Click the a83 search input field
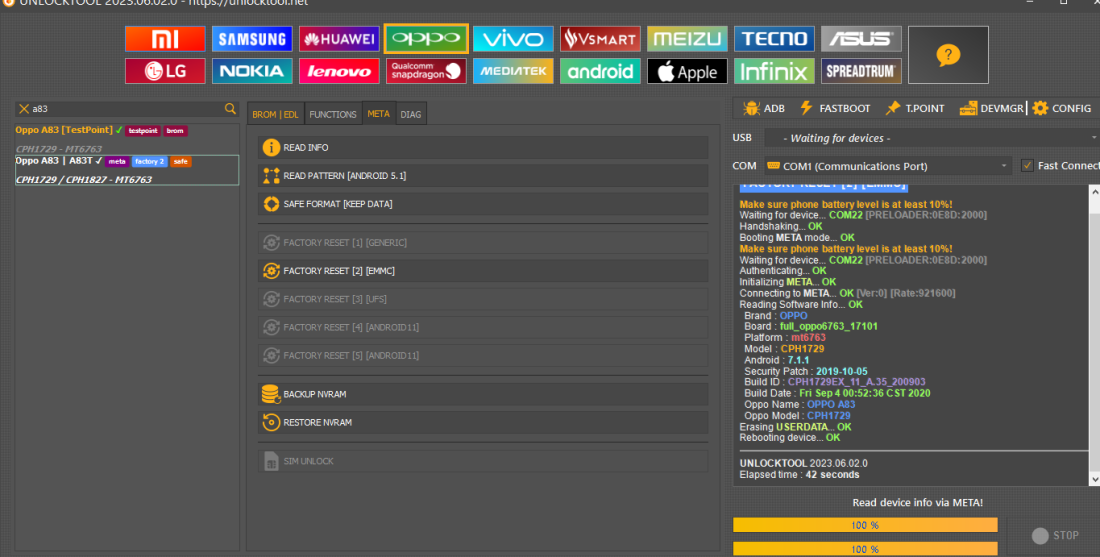The height and width of the screenshot is (557, 1100). point(126,109)
